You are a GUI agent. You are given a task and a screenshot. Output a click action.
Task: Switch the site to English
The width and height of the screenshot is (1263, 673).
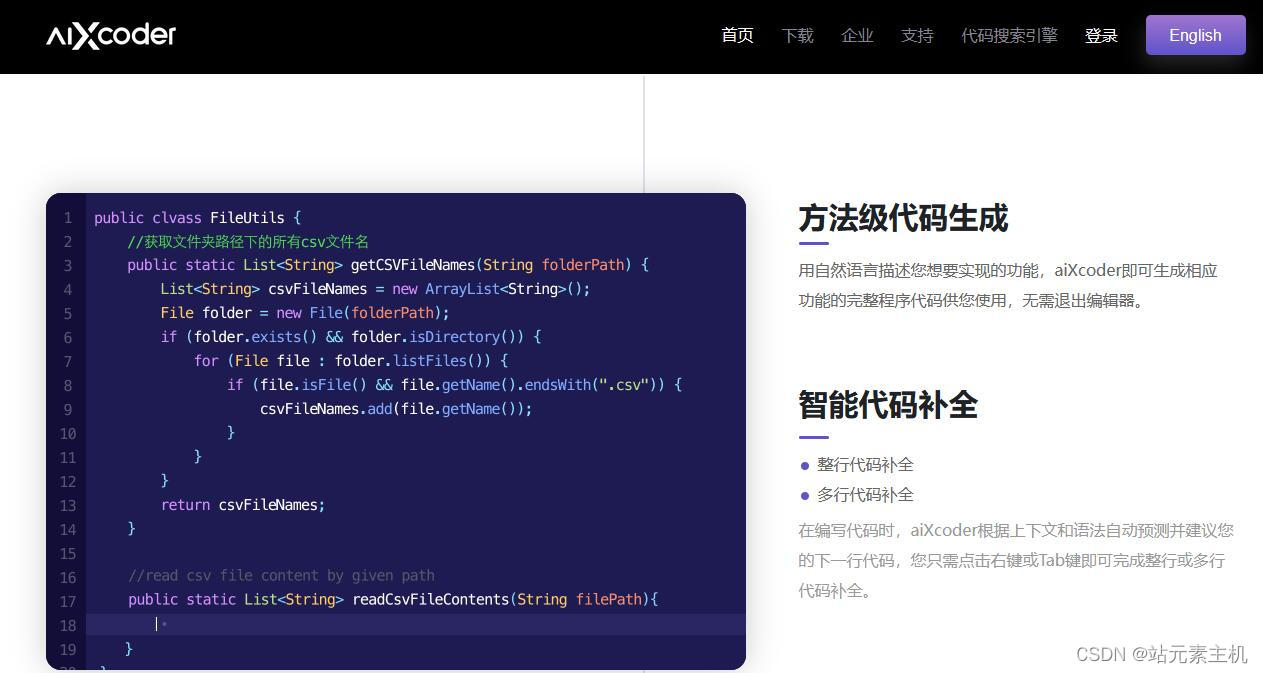(1194, 35)
